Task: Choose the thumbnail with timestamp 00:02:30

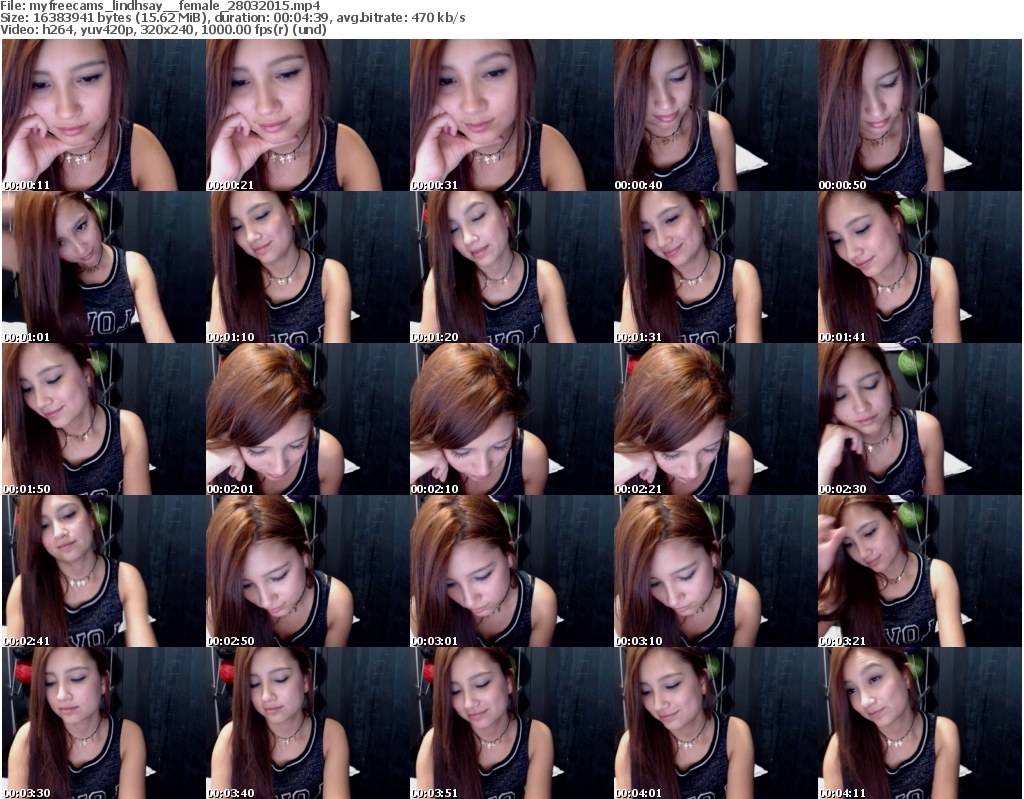Action: [x=920, y=419]
